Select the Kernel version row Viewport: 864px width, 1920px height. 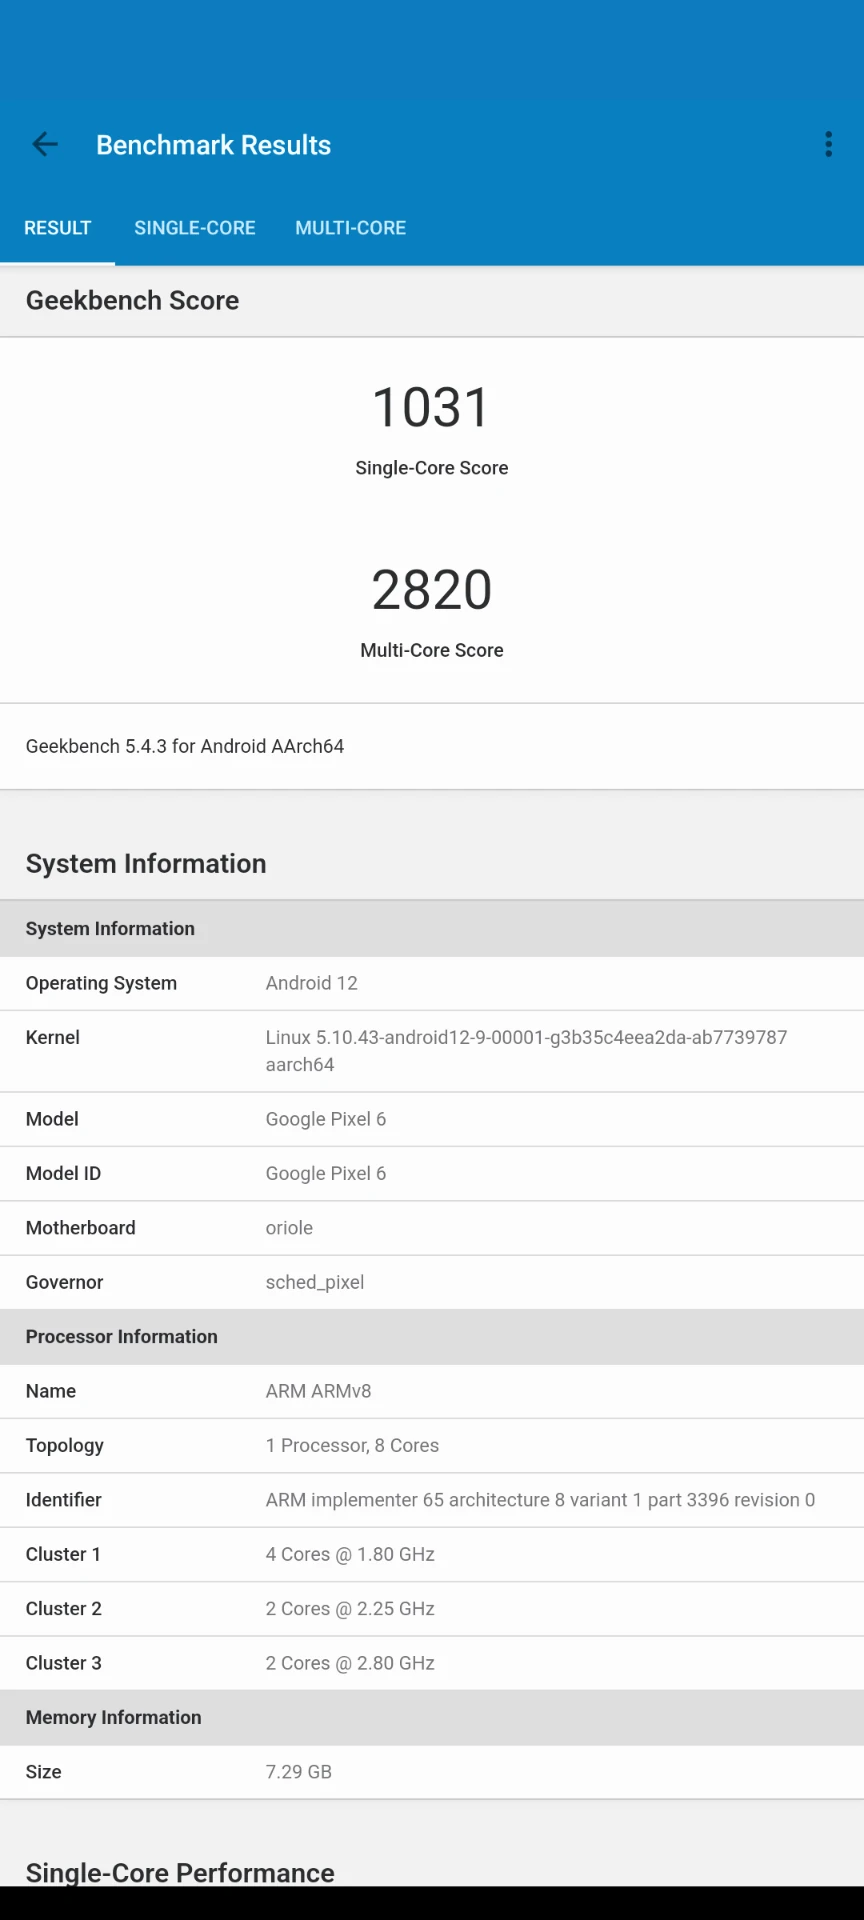(432, 1051)
